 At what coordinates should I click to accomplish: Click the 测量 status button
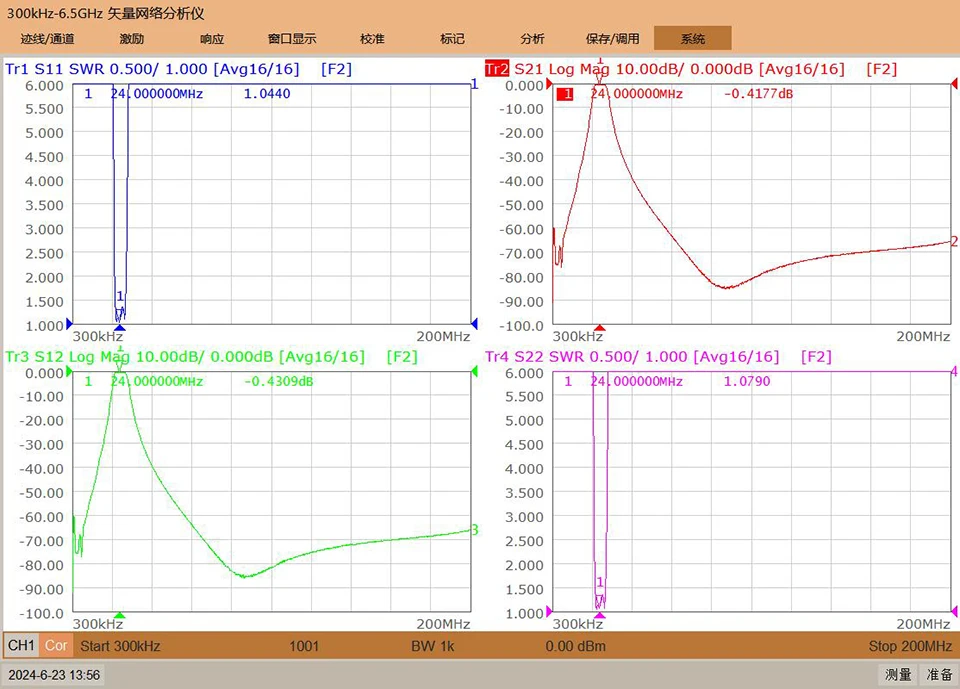(x=898, y=674)
